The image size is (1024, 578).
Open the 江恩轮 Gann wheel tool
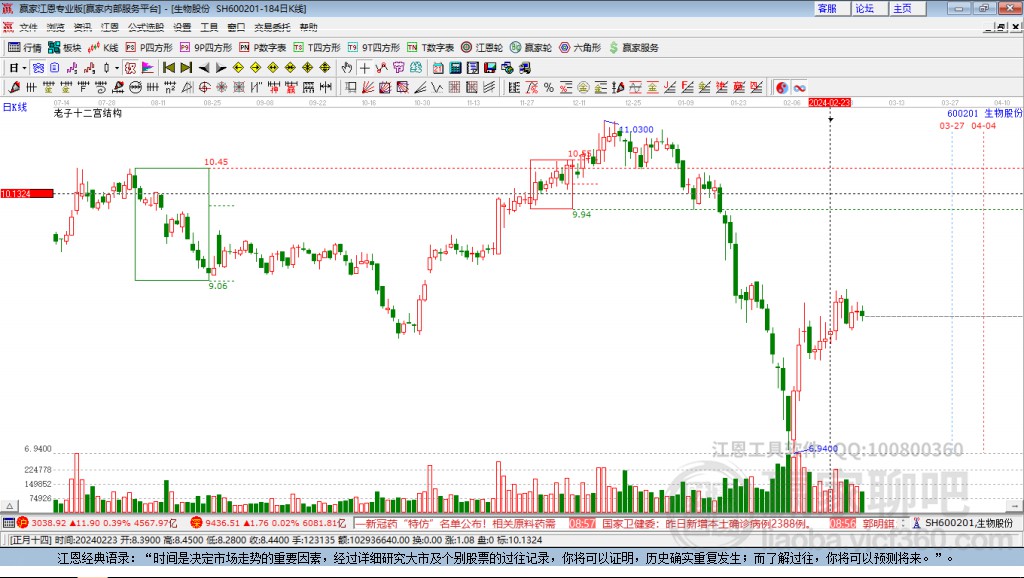[482, 48]
